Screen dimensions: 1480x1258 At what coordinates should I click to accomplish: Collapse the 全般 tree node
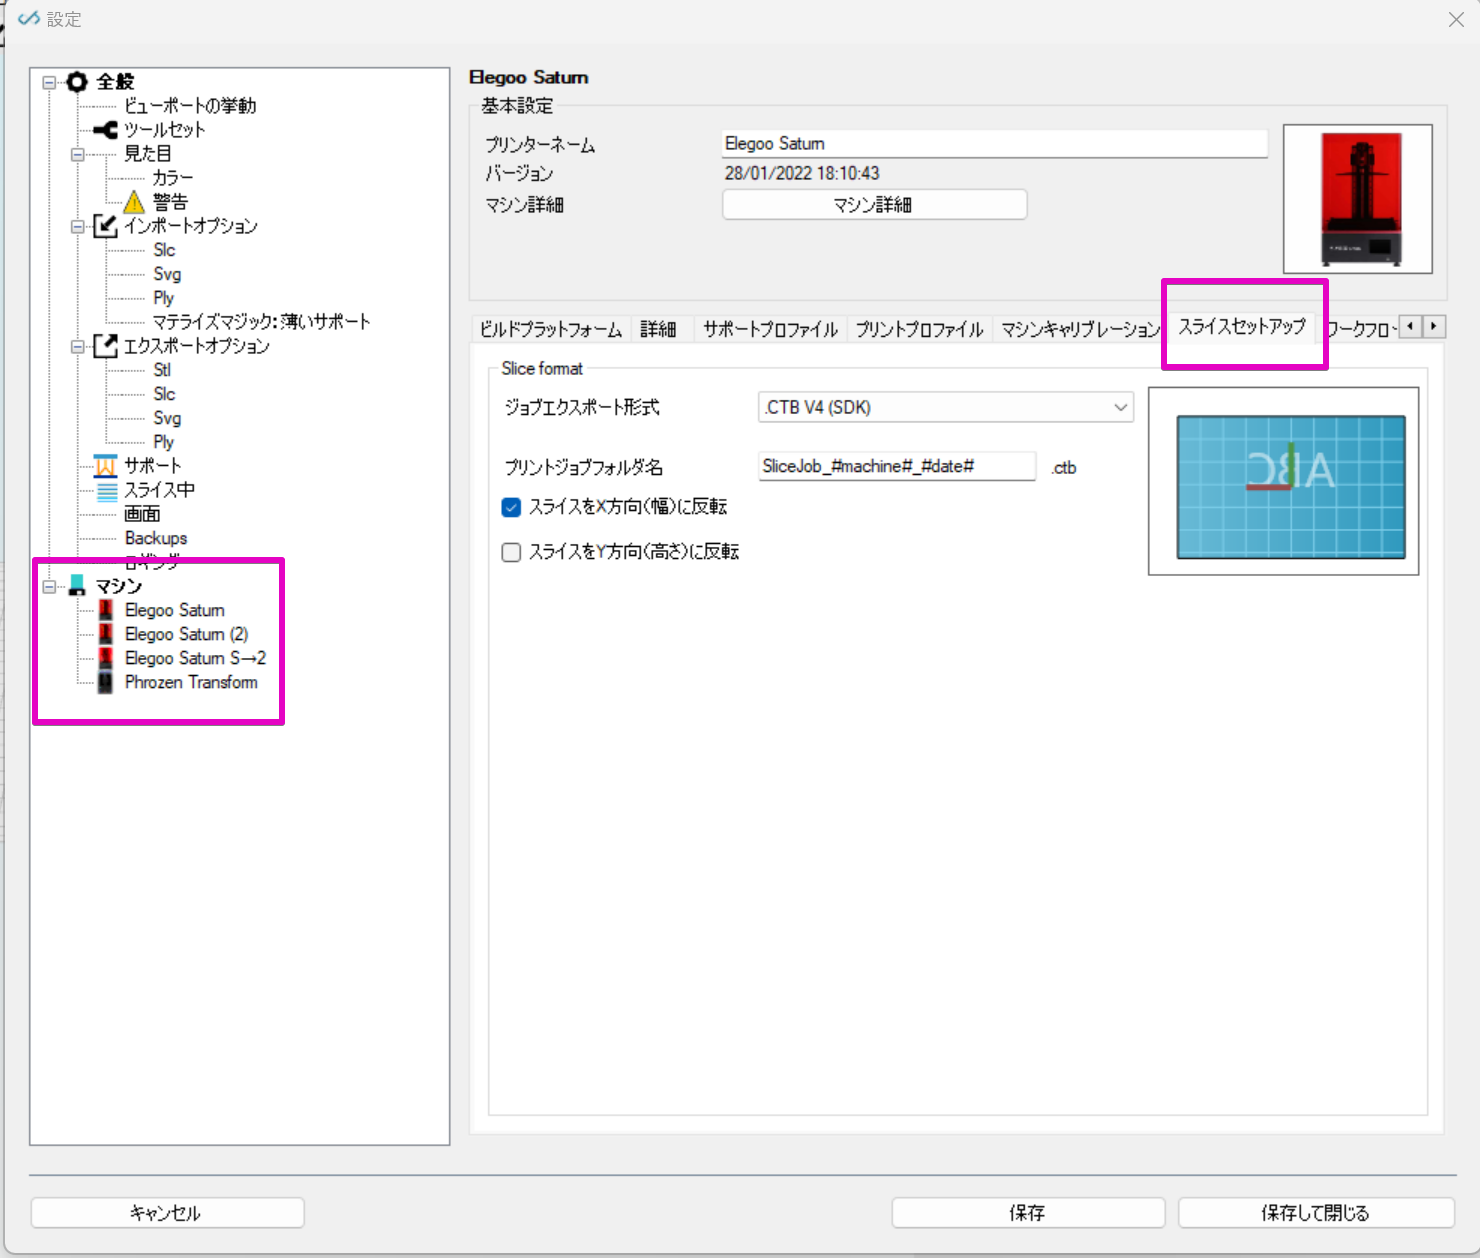[49, 82]
